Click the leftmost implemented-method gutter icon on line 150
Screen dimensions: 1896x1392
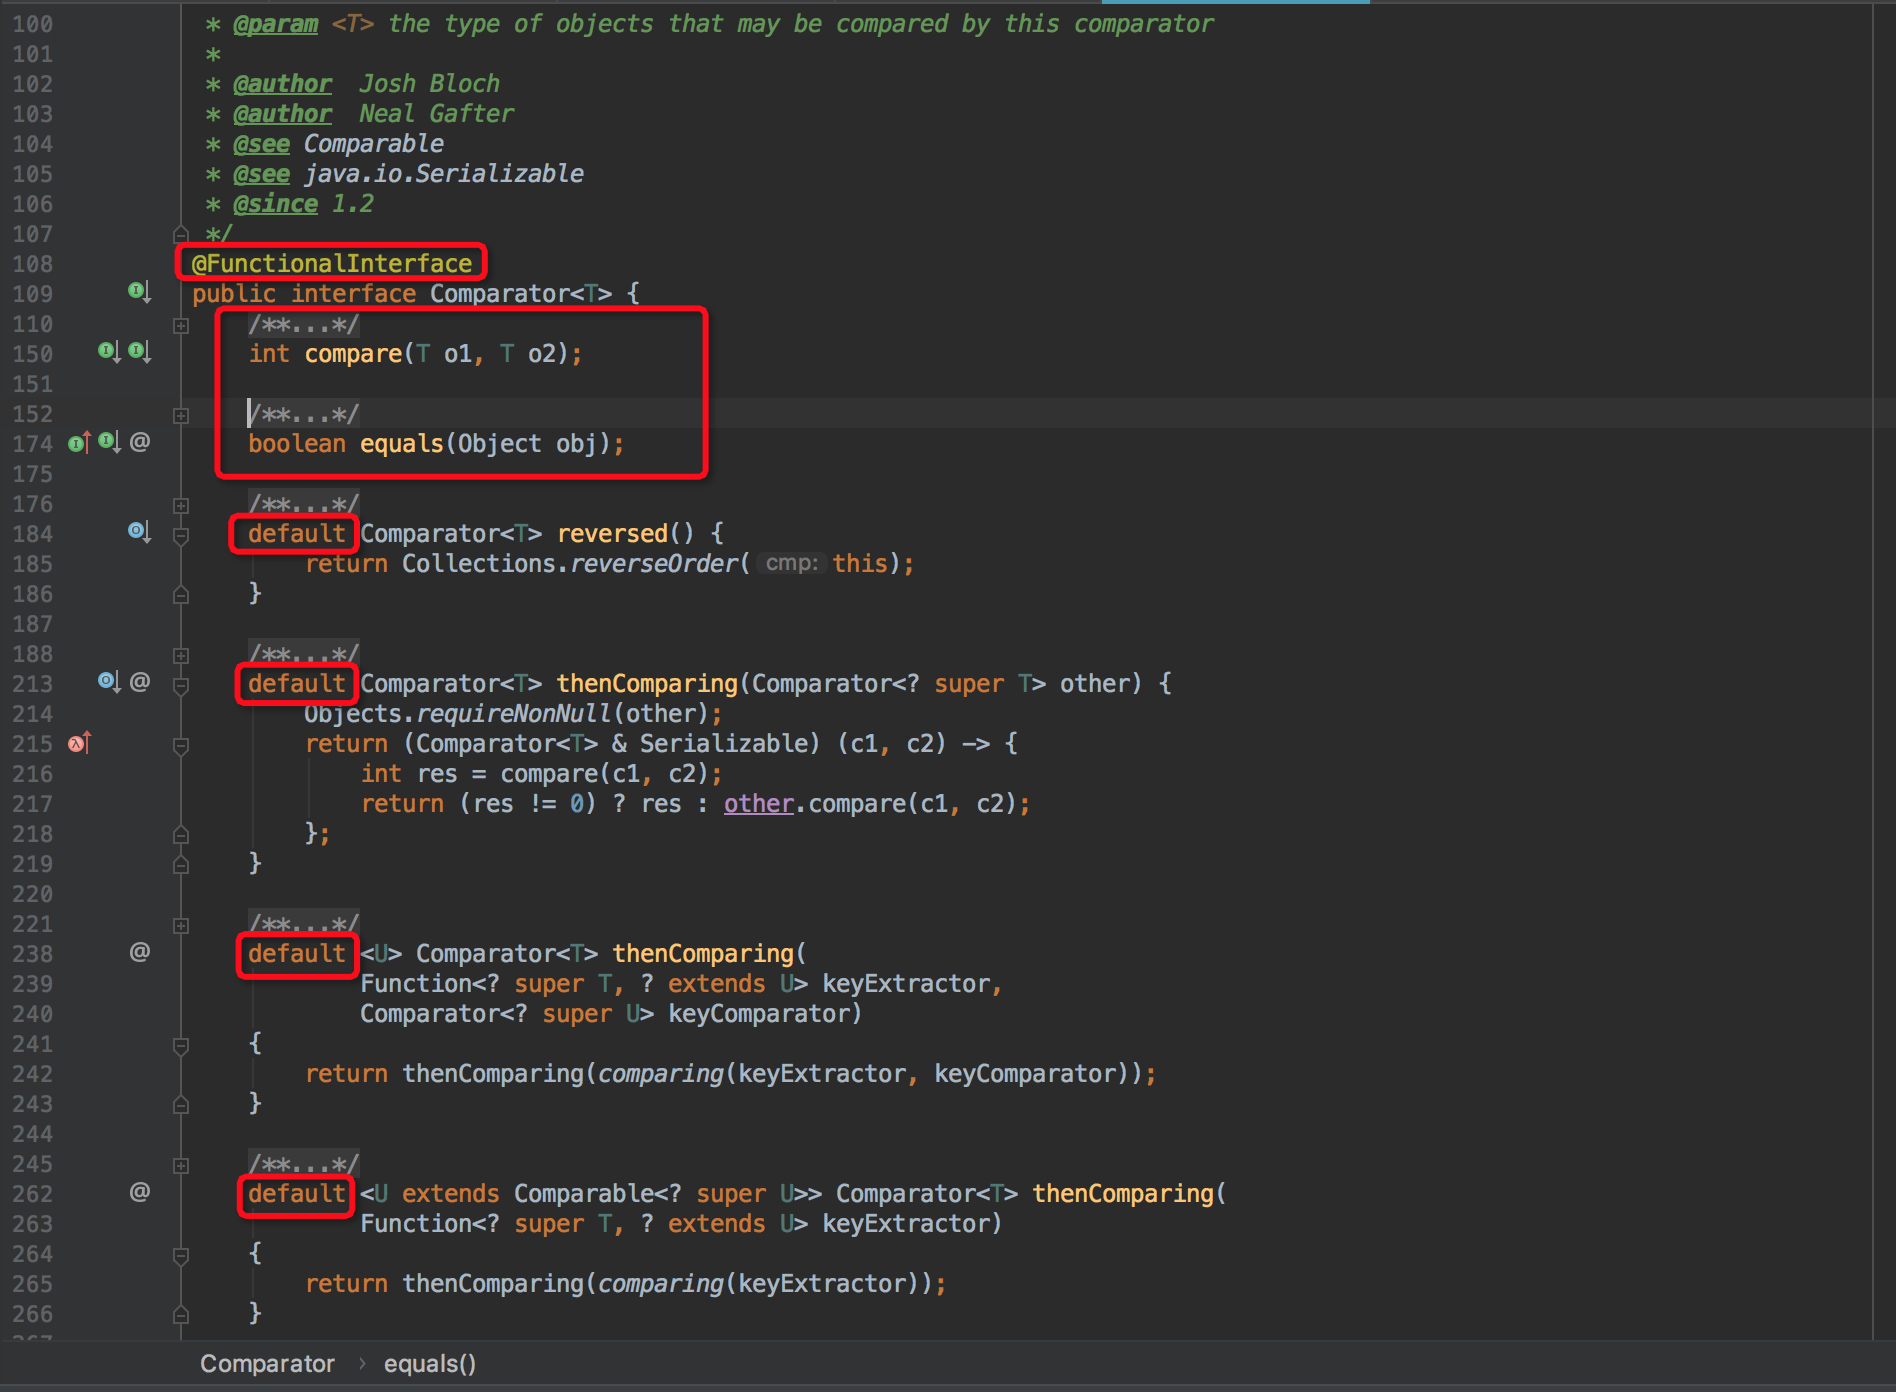tap(109, 351)
